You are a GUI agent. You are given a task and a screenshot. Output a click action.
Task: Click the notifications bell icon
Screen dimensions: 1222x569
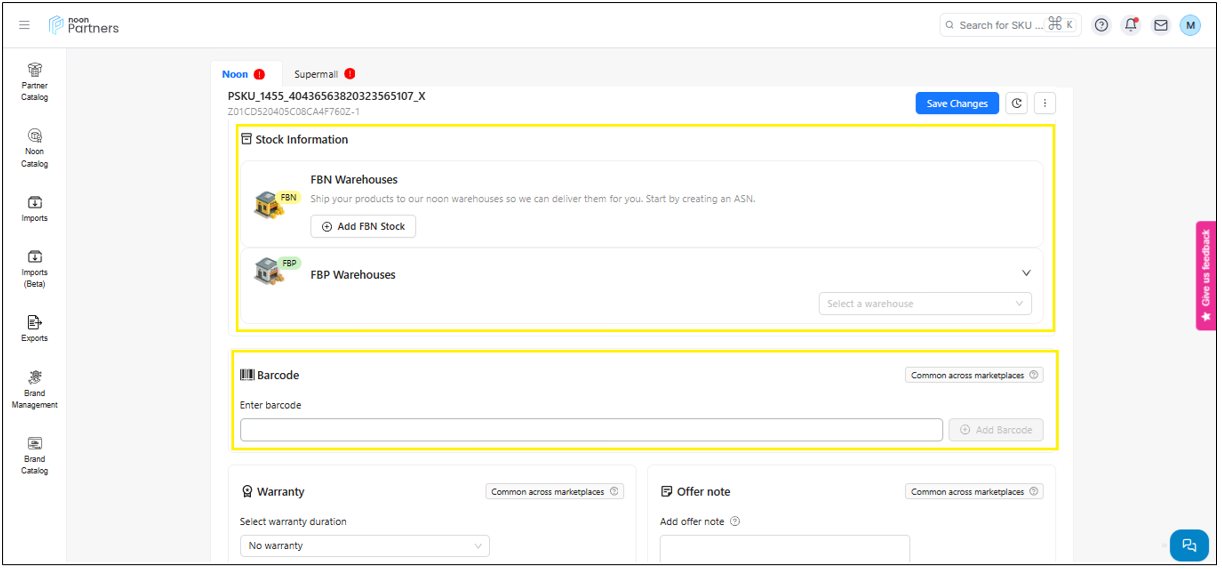(1131, 25)
